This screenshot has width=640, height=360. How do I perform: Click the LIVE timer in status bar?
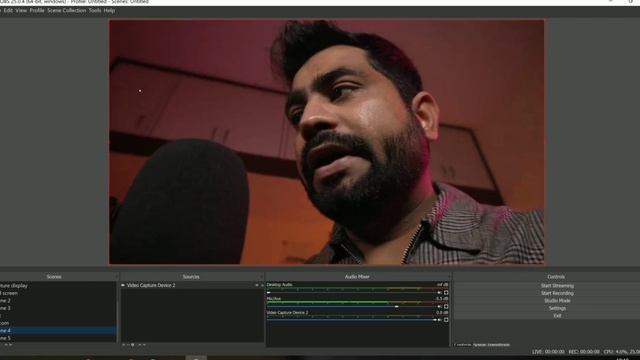[x=548, y=351]
